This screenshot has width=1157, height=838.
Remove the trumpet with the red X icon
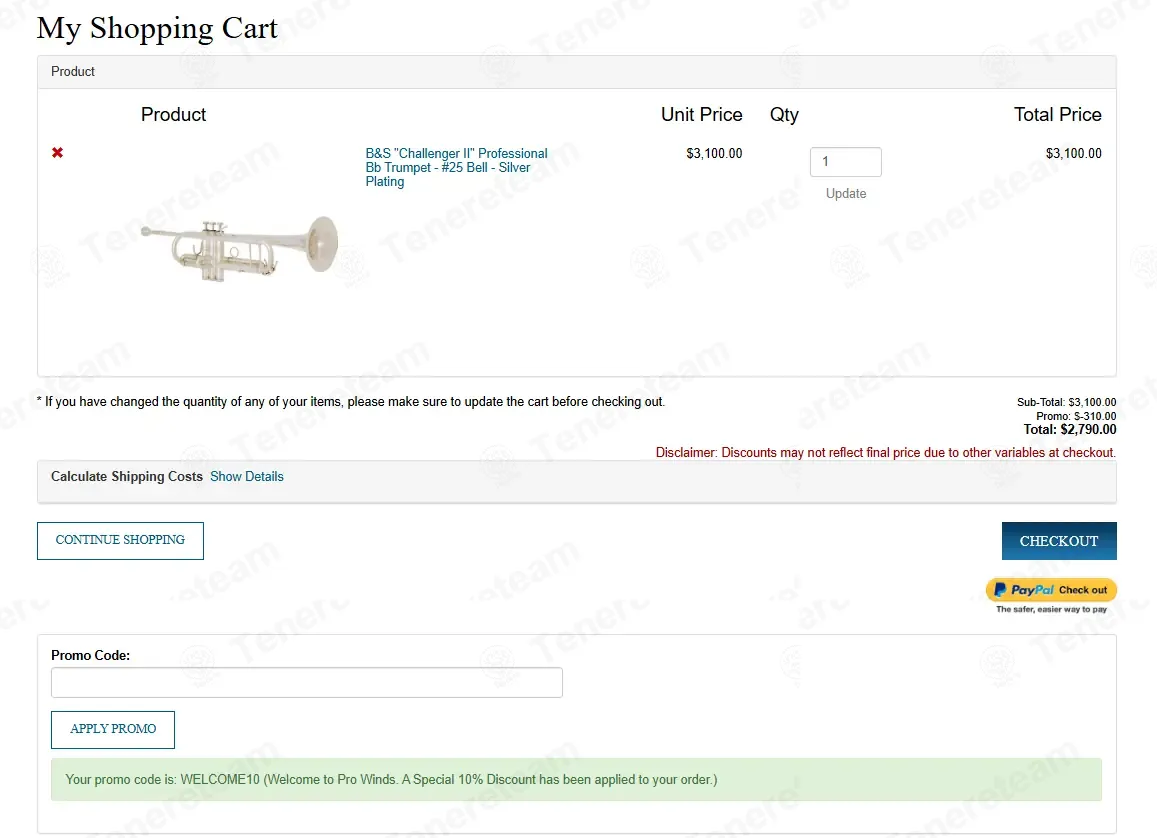click(58, 153)
